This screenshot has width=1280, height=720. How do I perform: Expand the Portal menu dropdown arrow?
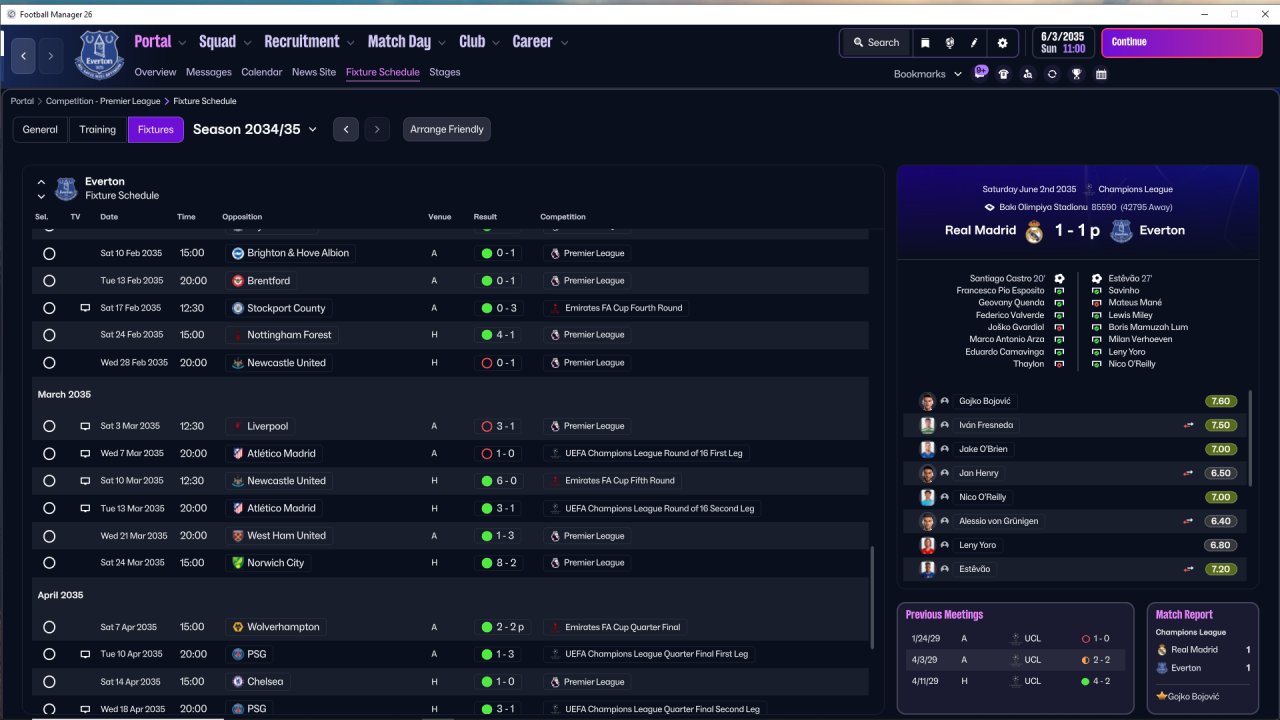tap(182, 43)
